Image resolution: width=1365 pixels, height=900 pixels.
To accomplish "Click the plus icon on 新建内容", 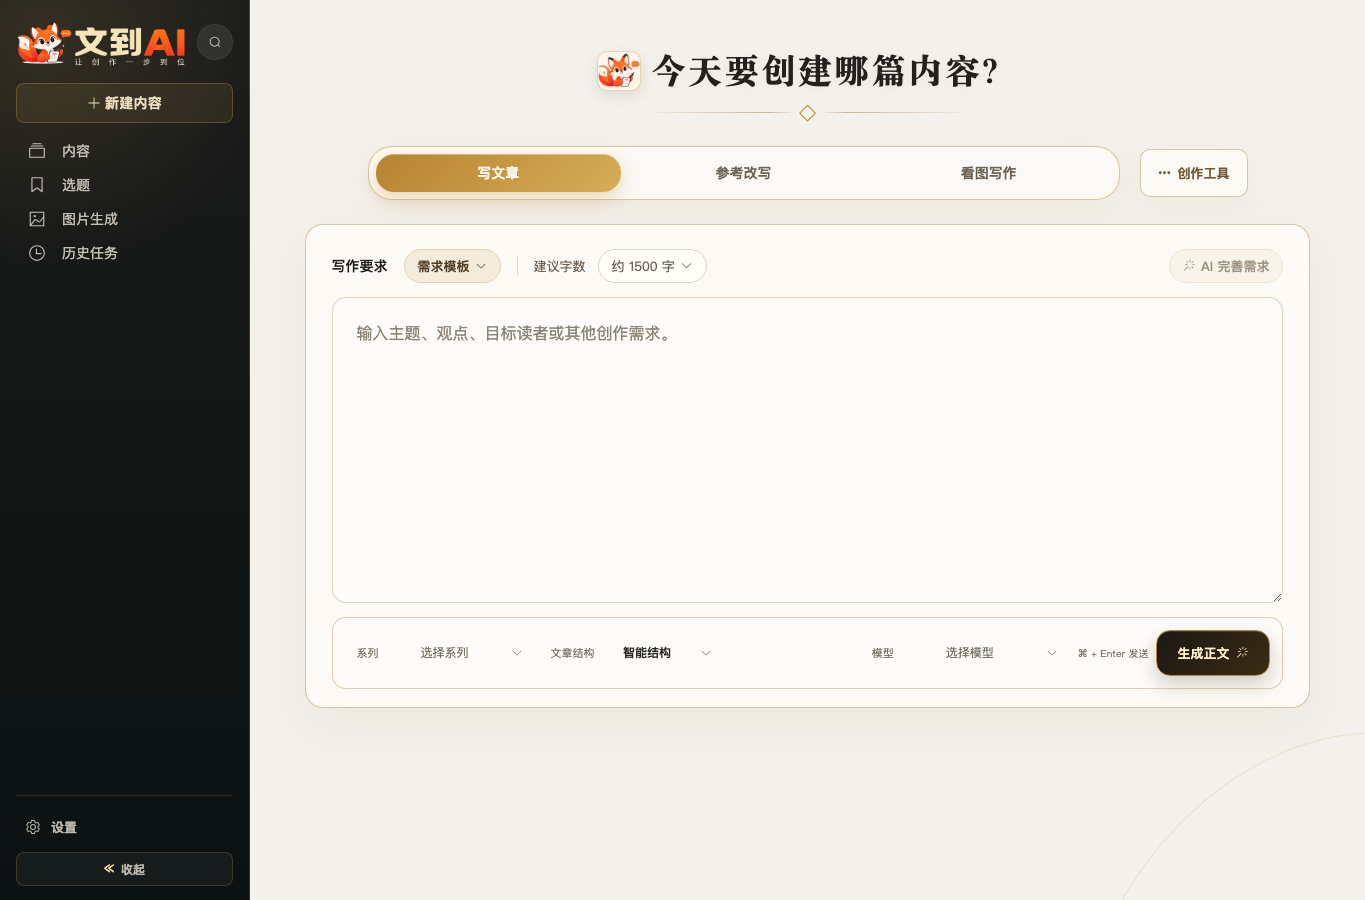I will 94,103.
